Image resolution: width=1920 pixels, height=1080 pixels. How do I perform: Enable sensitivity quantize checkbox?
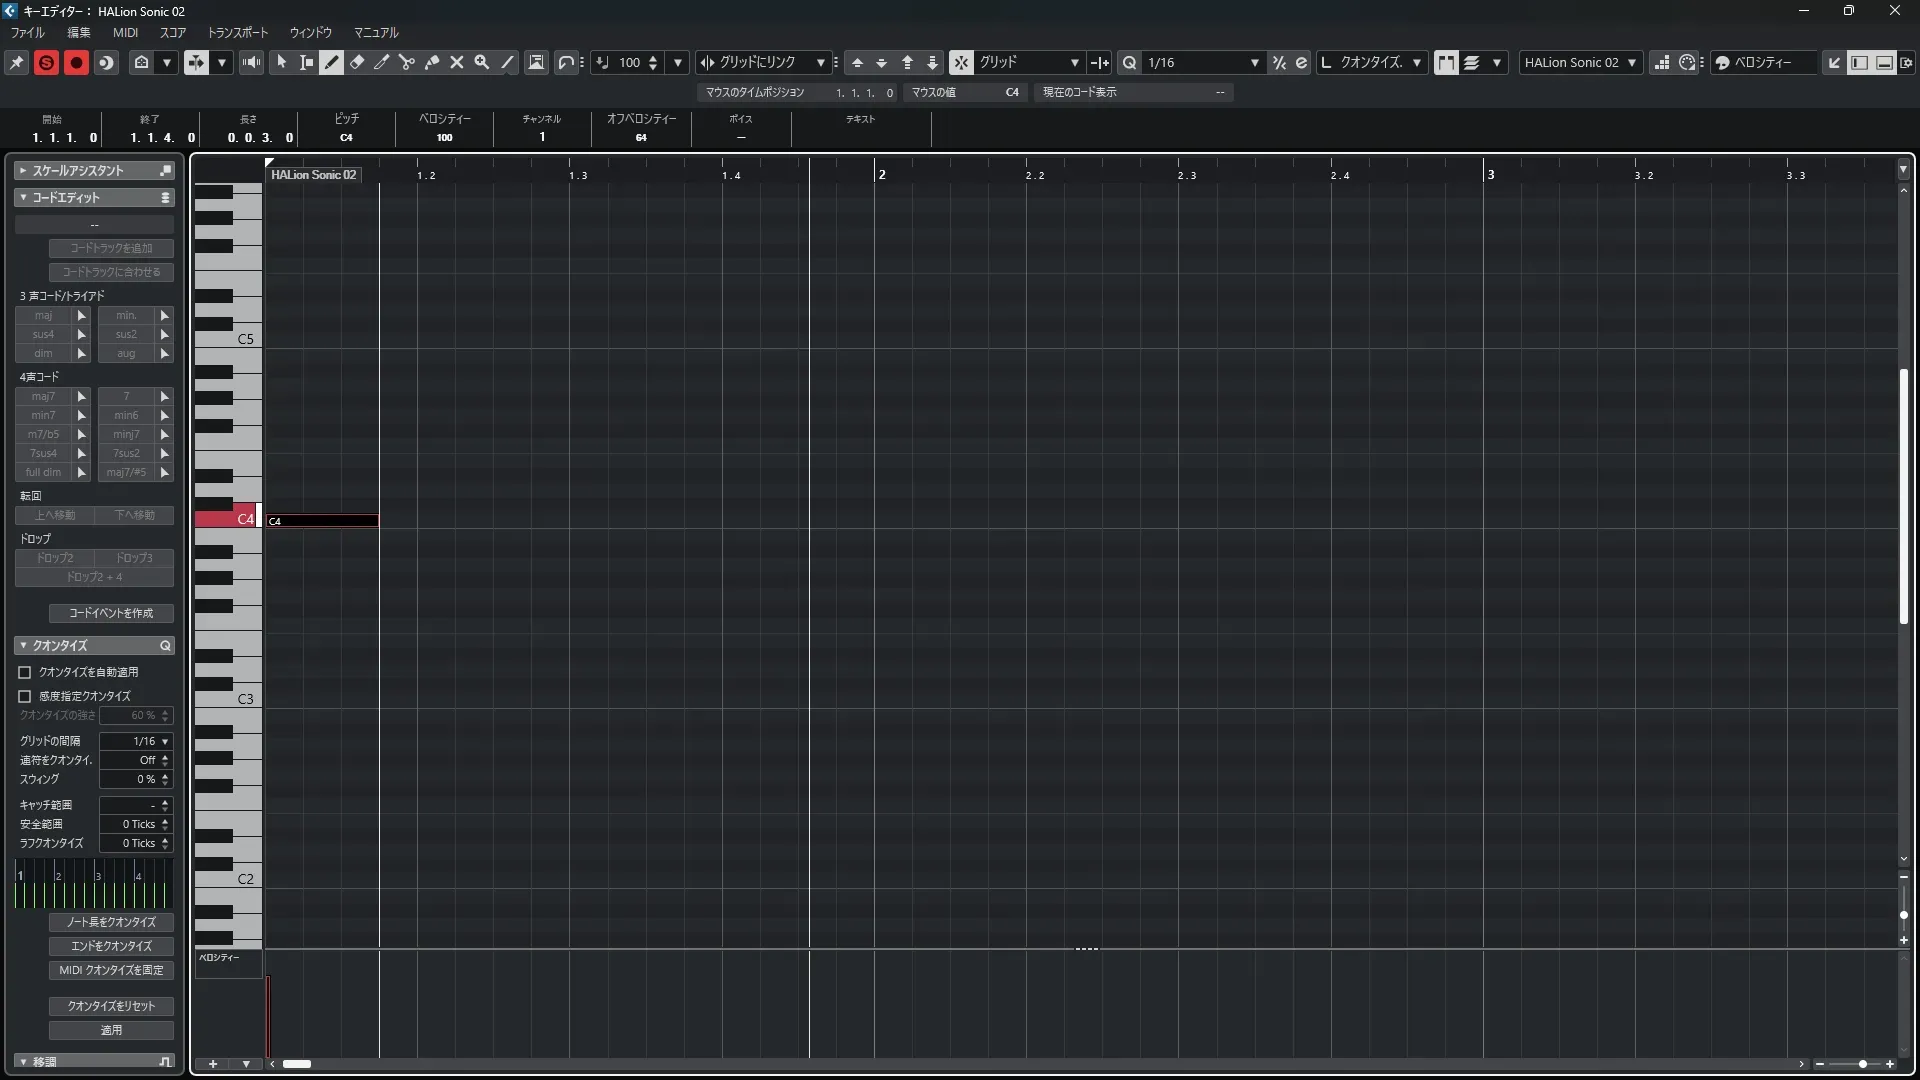(25, 696)
